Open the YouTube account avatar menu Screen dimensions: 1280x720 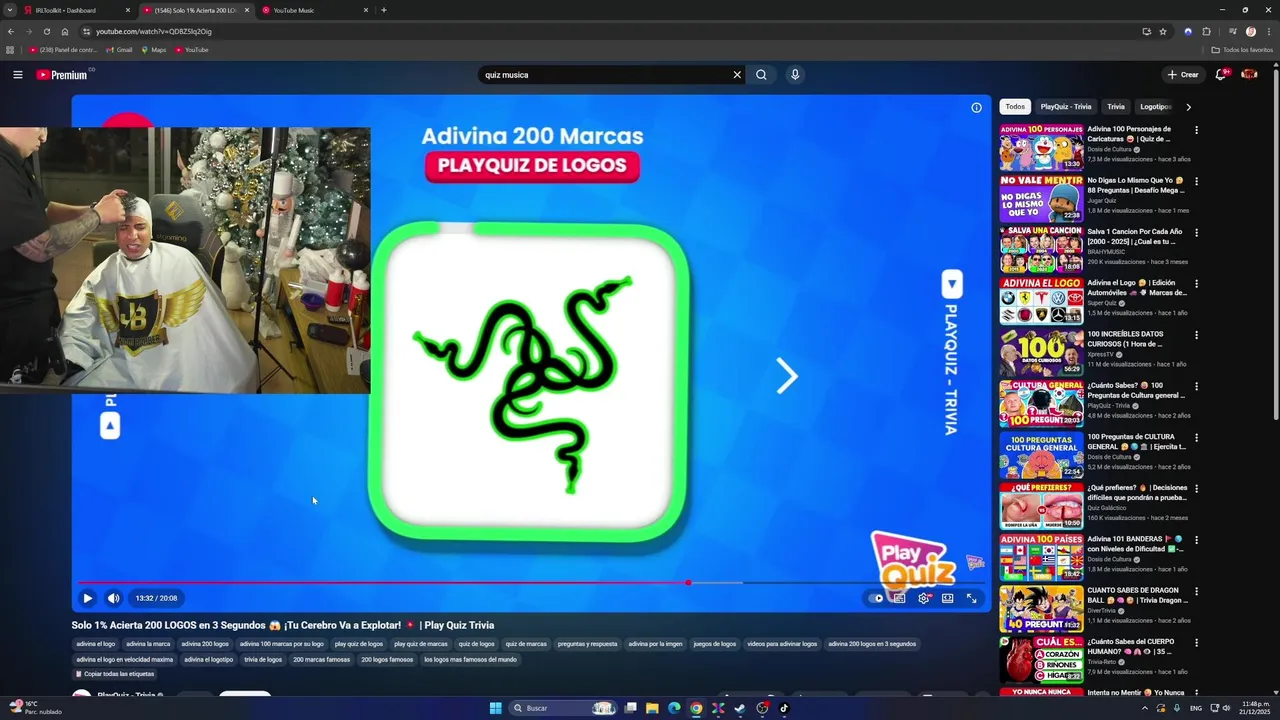1249,75
